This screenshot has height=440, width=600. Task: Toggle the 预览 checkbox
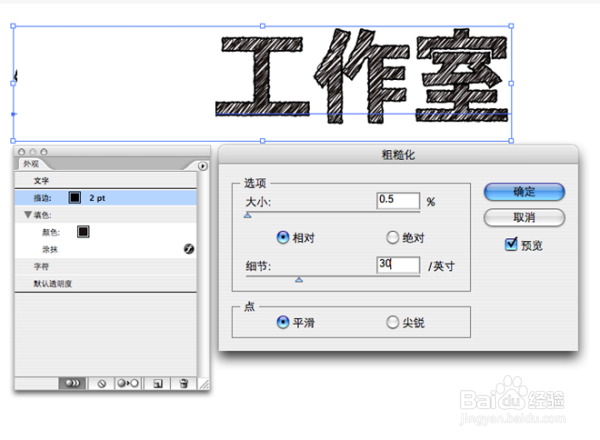(x=511, y=244)
